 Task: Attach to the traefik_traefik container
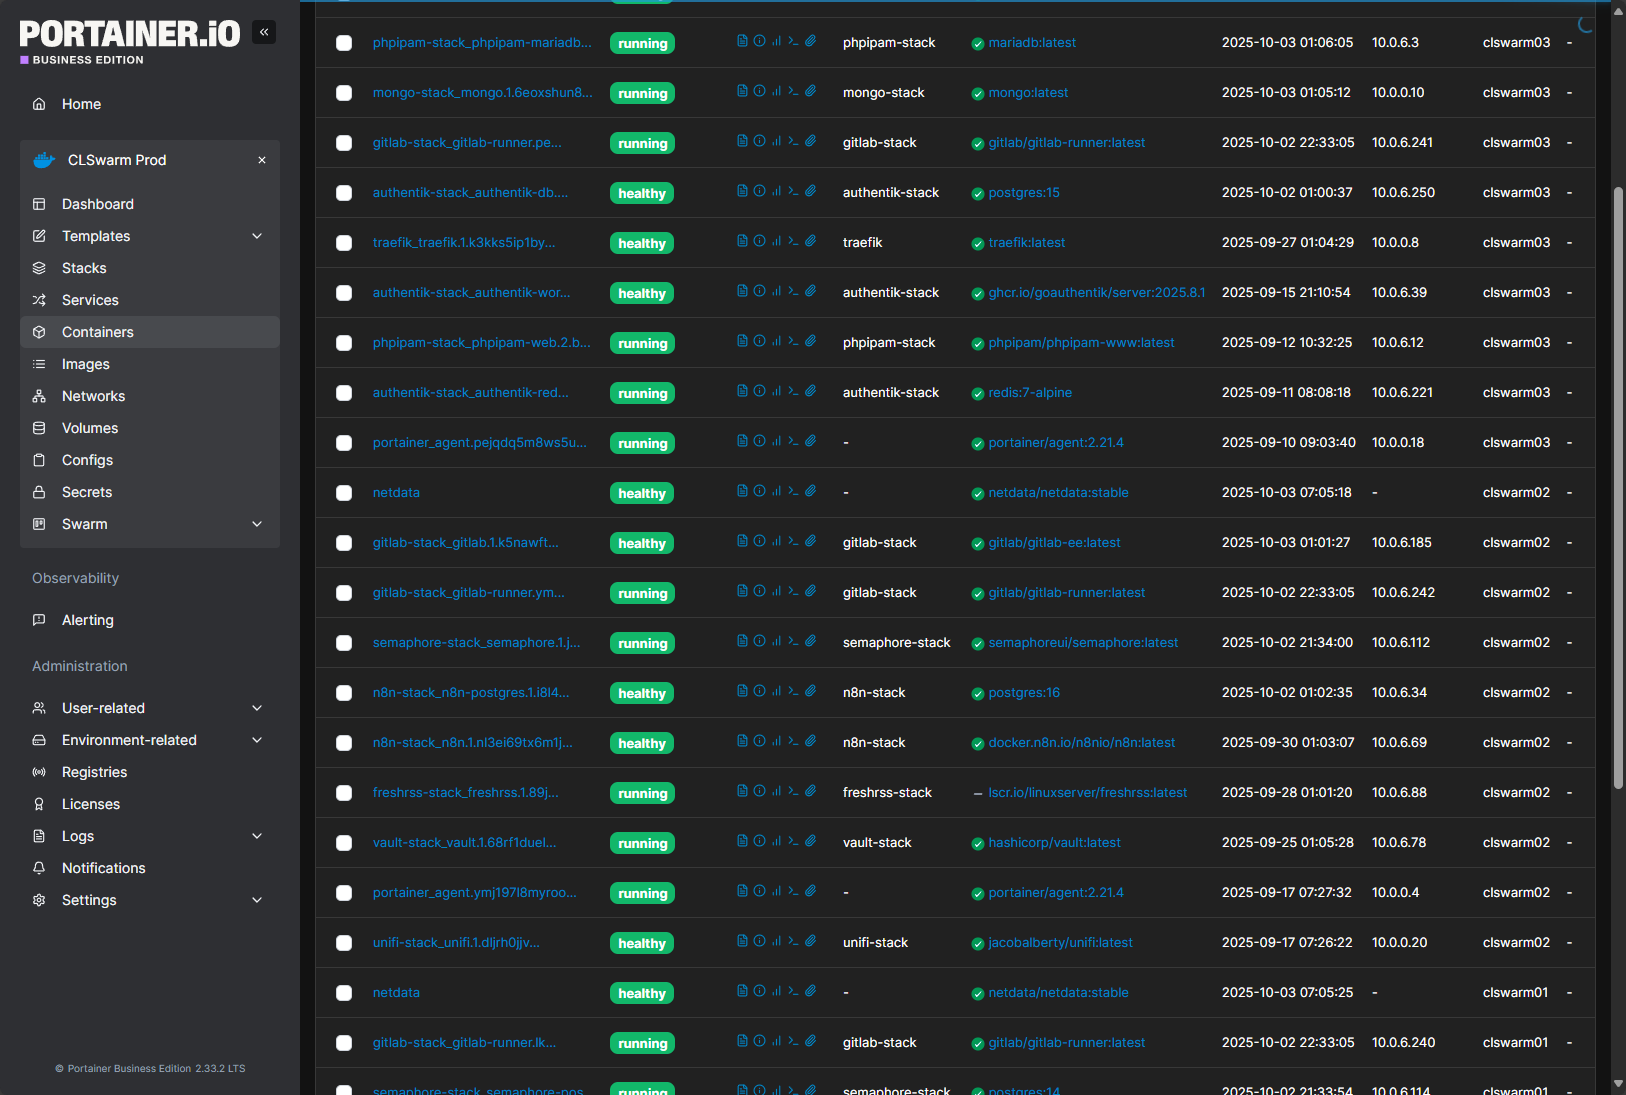tap(810, 241)
